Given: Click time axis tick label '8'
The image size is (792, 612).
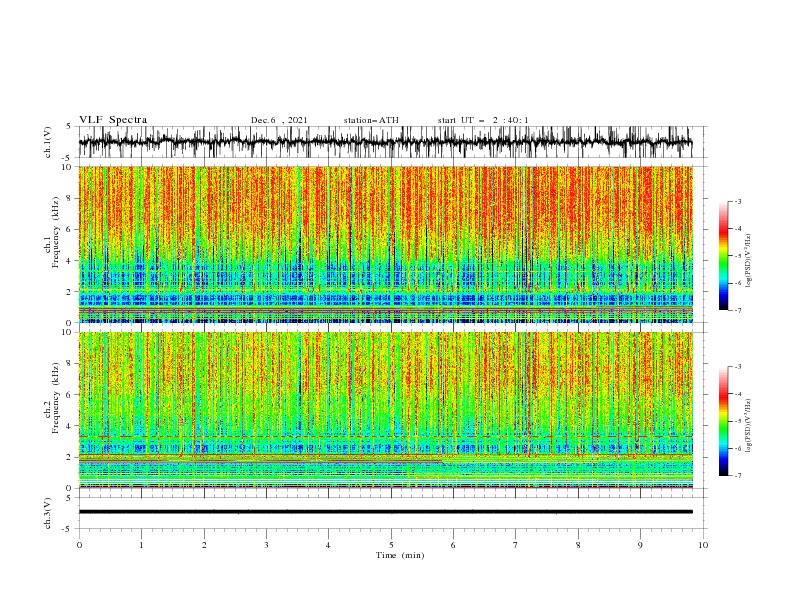Looking at the screenshot, I should (x=578, y=545).
